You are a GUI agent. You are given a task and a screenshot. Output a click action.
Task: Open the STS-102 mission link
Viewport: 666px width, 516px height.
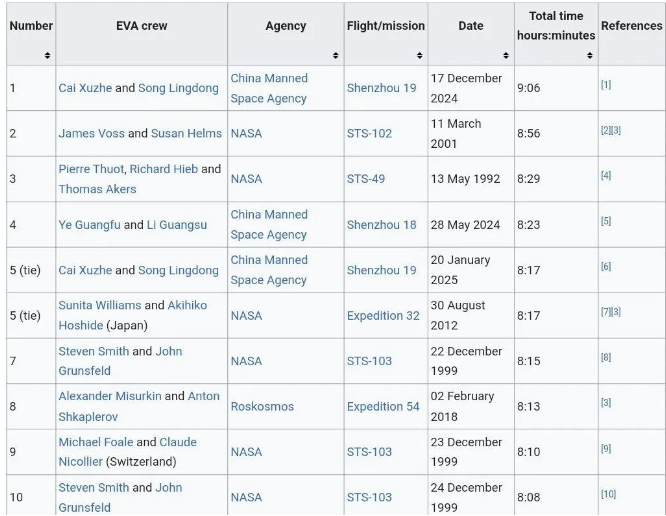[x=370, y=133]
